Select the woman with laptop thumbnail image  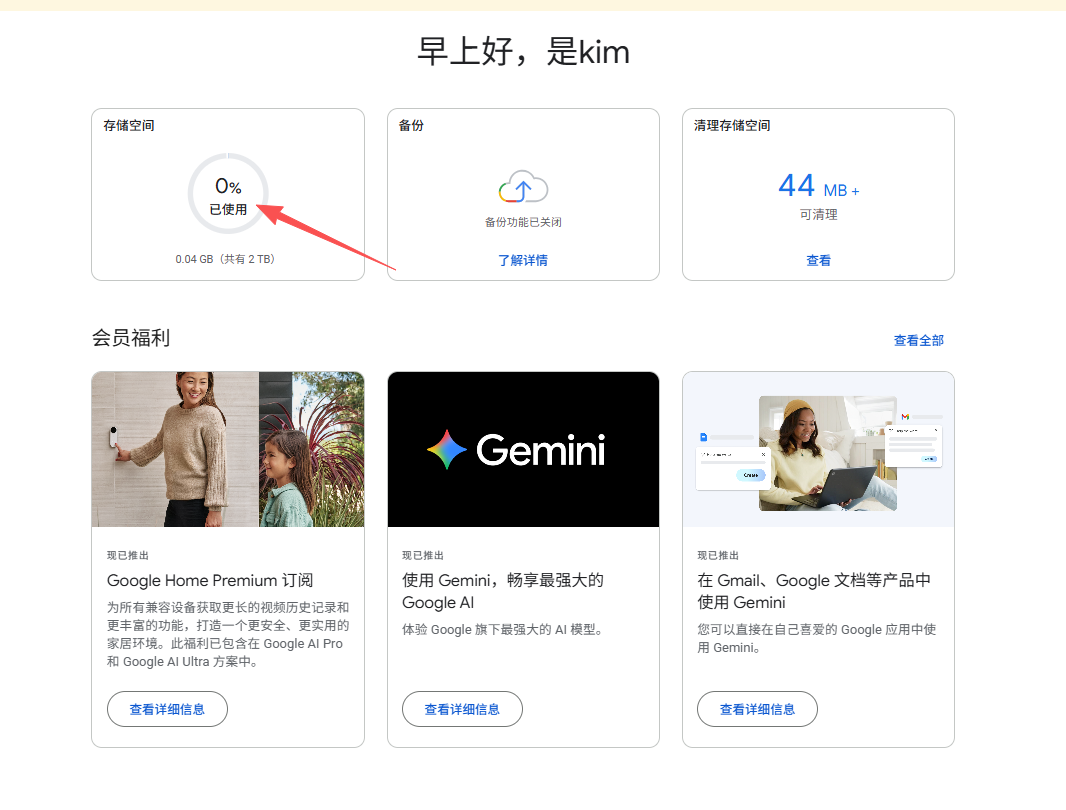tap(827, 453)
